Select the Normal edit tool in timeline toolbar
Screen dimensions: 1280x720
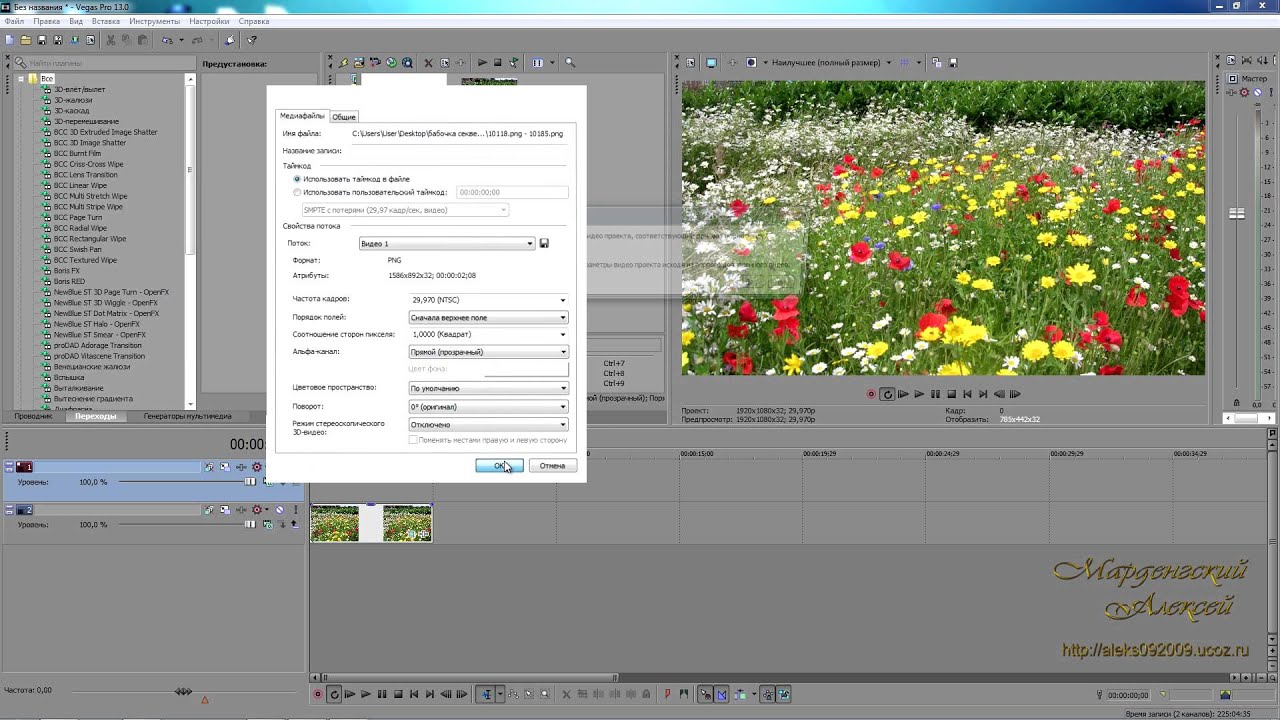coord(487,694)
